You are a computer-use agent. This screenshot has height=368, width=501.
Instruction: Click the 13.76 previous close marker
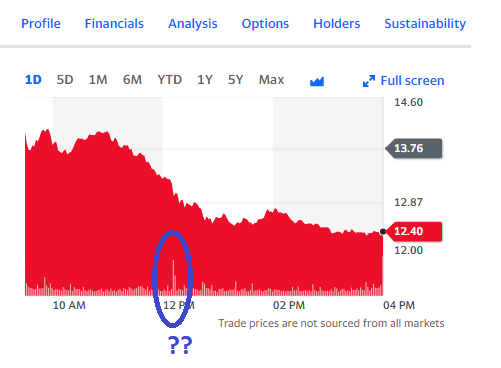[x=413, y=148]
